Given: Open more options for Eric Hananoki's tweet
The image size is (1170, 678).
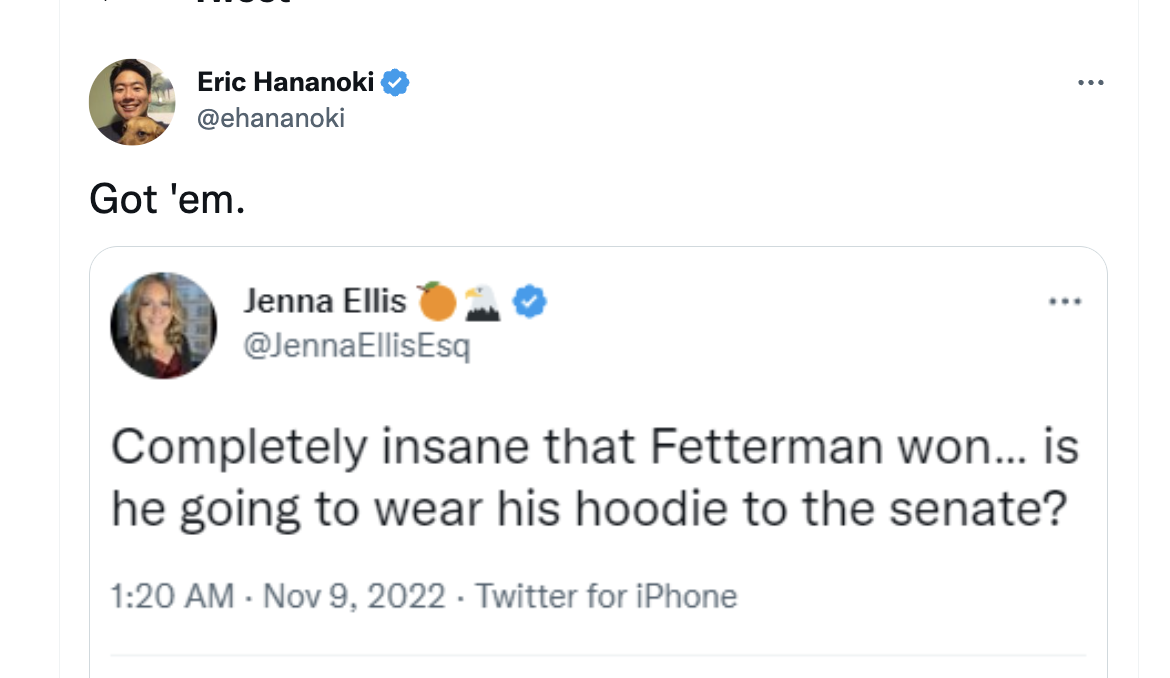Looking at the screenshot, I should point(1090,83).
